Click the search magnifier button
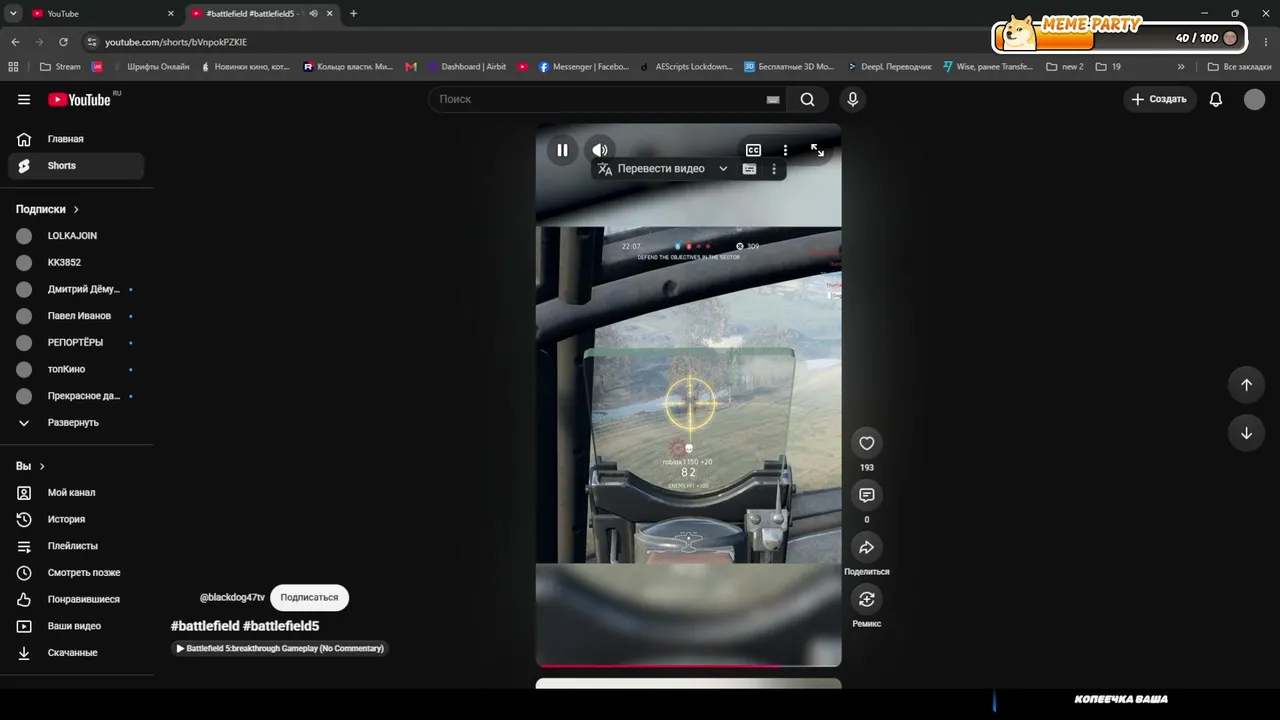Viewport: 1280px width, 720px height. (807, 99)
